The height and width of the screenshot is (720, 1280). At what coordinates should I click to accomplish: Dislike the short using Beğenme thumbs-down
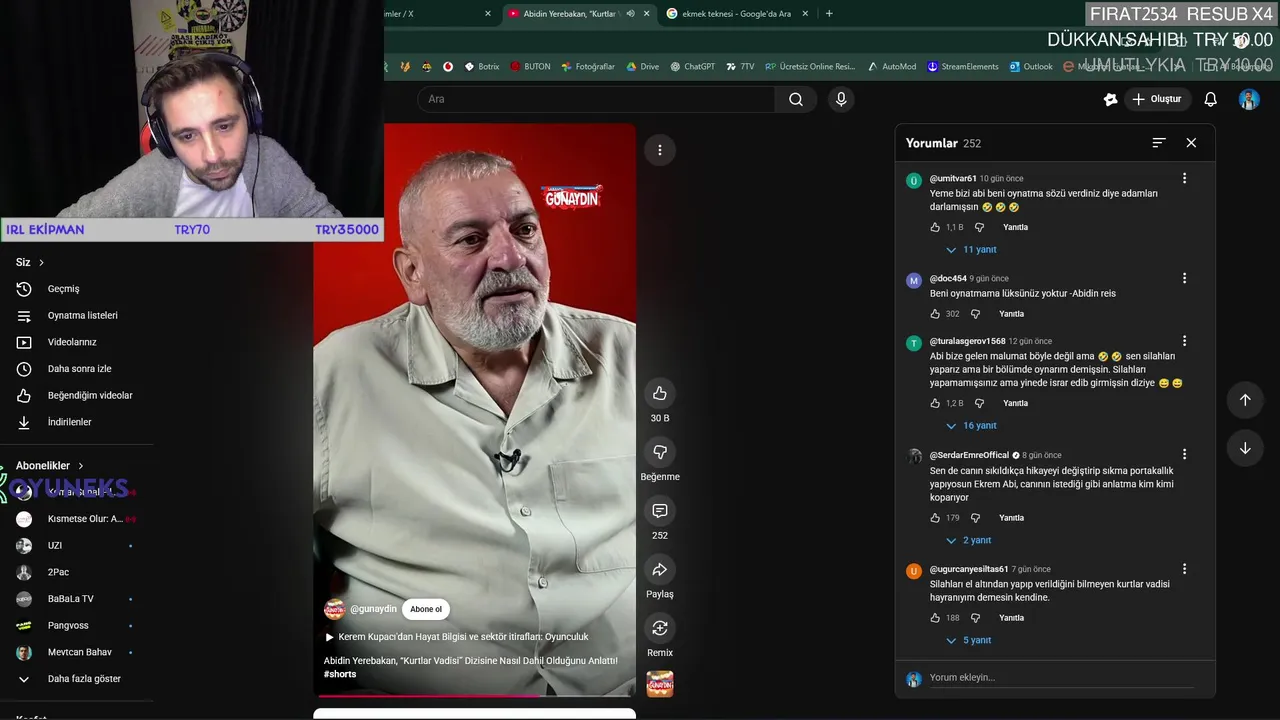coord(659,452)
